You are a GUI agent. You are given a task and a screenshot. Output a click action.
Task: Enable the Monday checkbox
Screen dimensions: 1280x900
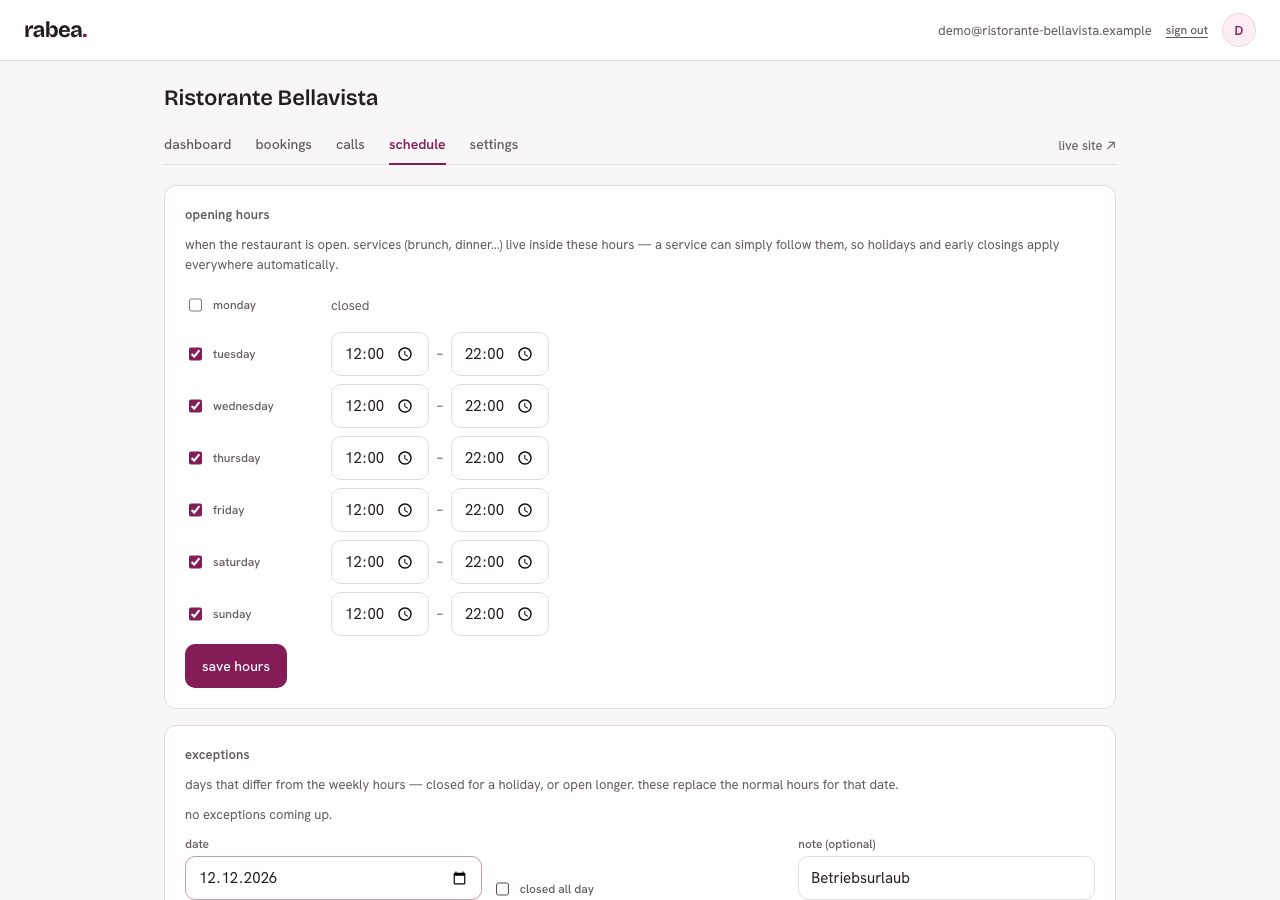[196, 305]
